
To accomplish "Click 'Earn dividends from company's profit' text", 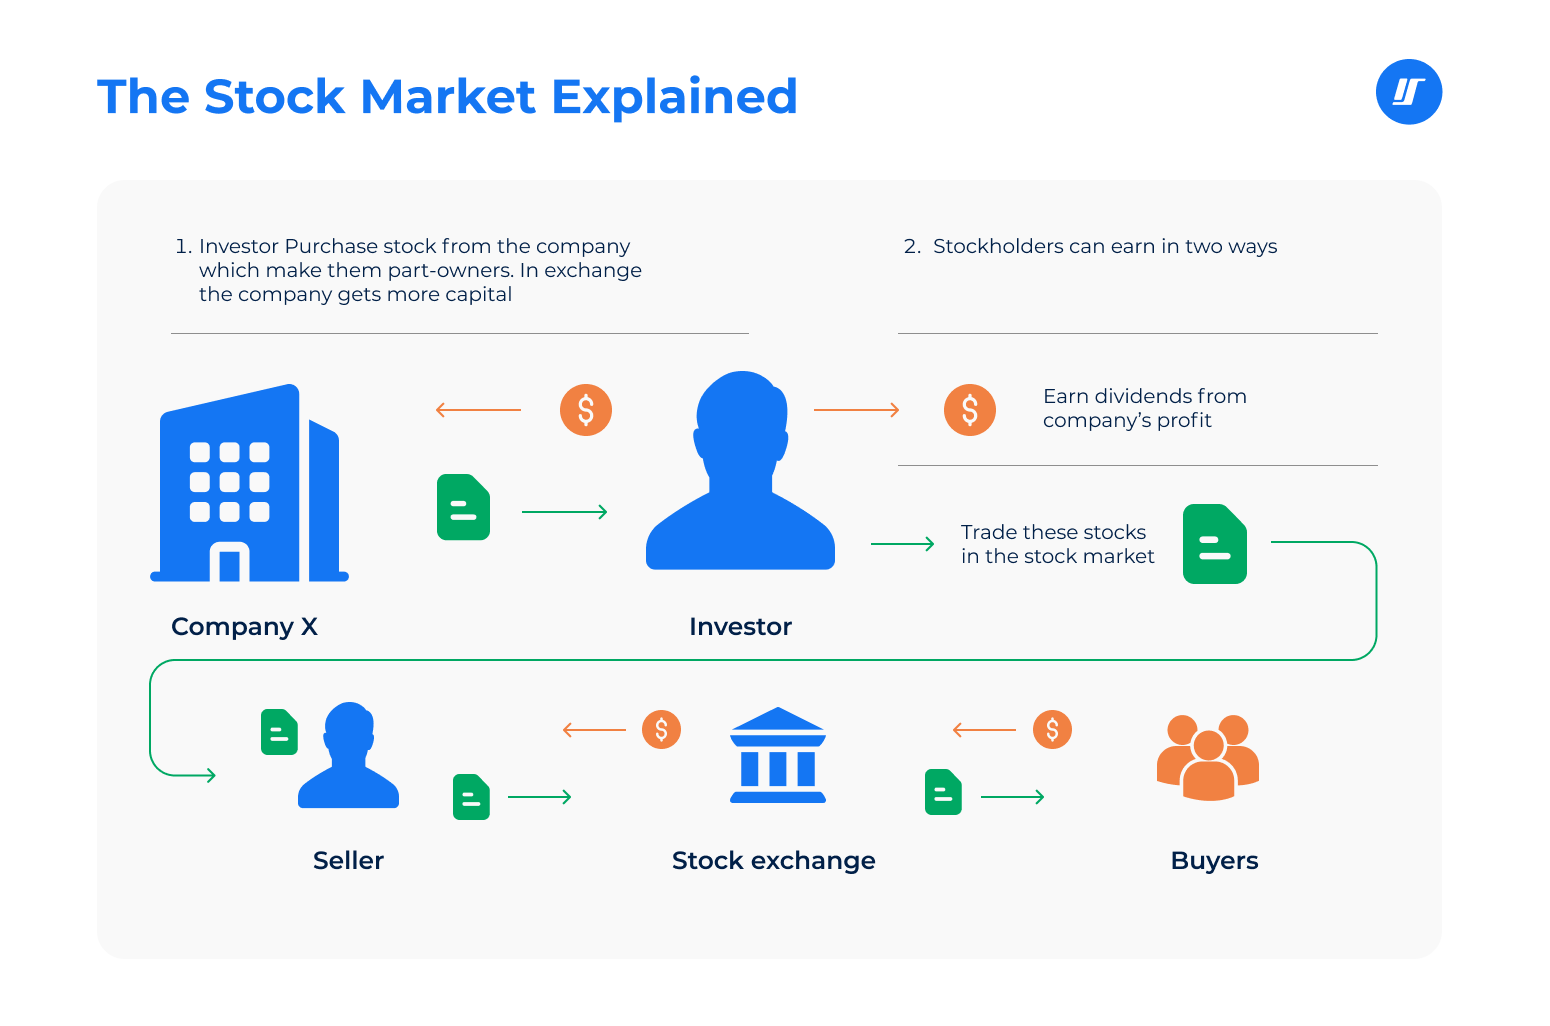I will point(1145,408).
